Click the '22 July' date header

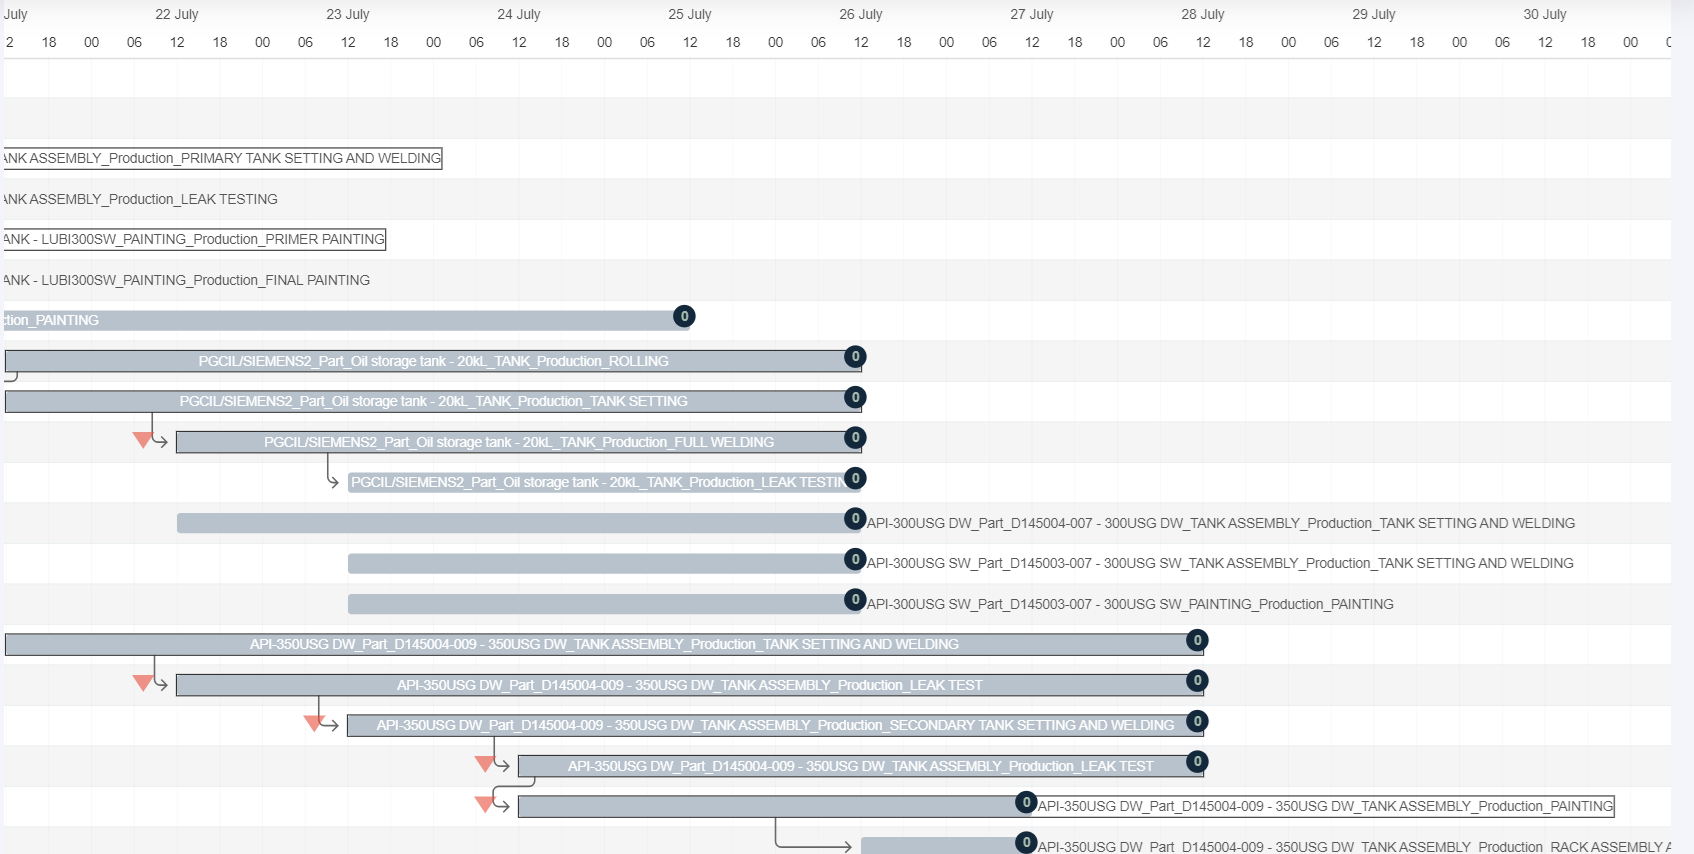[x=177, y=14]
